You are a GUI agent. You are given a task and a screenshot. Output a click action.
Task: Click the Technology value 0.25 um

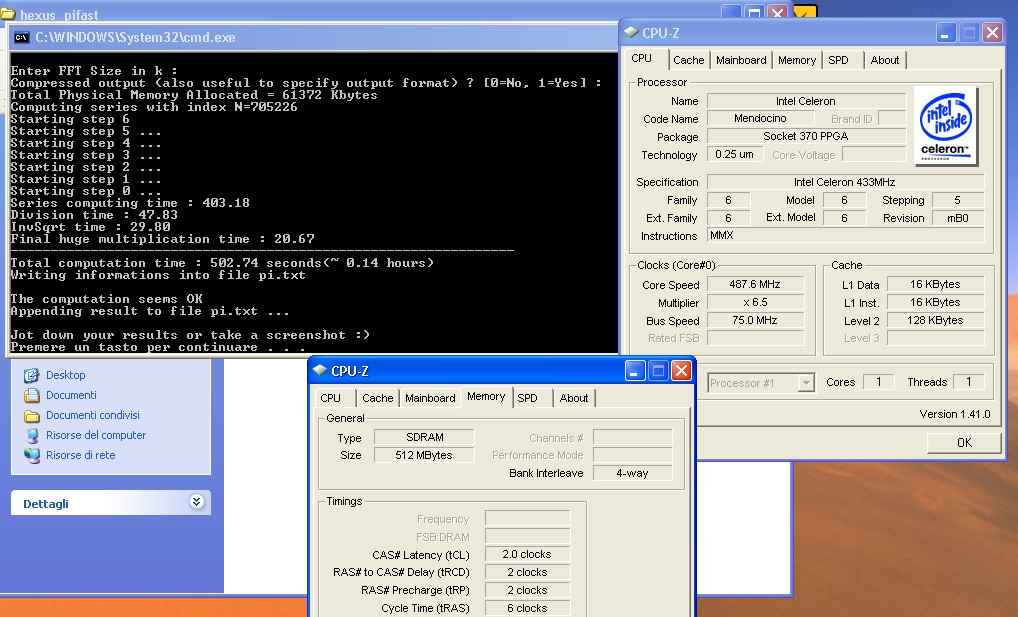(734, 155)
